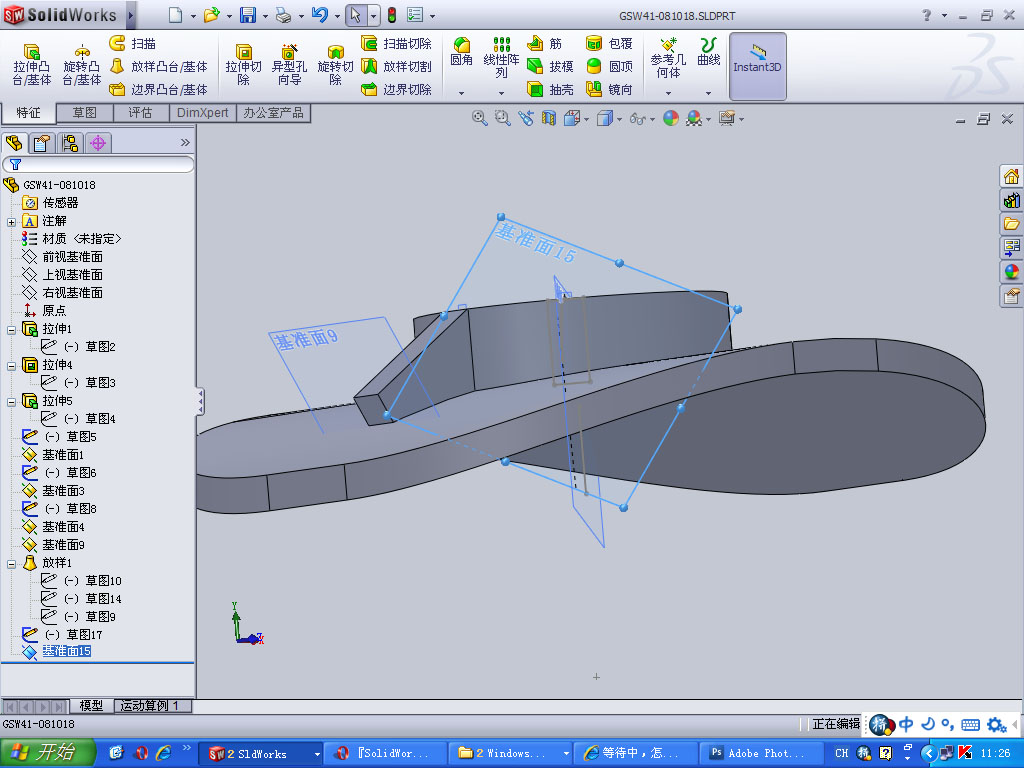
Task: Click the Boundary Cut (边界切除) tool
Action: click(396, 89)
